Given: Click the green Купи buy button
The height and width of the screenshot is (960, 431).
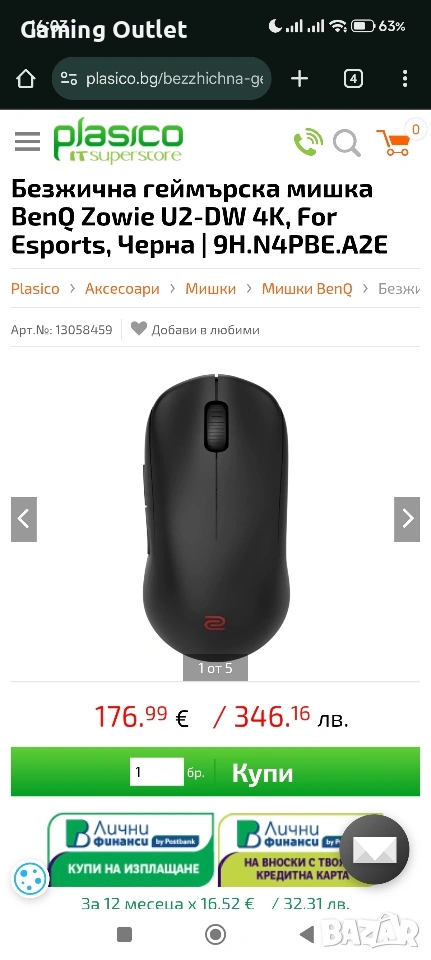Looking at the screenshot, I should (x=262, y=773).
